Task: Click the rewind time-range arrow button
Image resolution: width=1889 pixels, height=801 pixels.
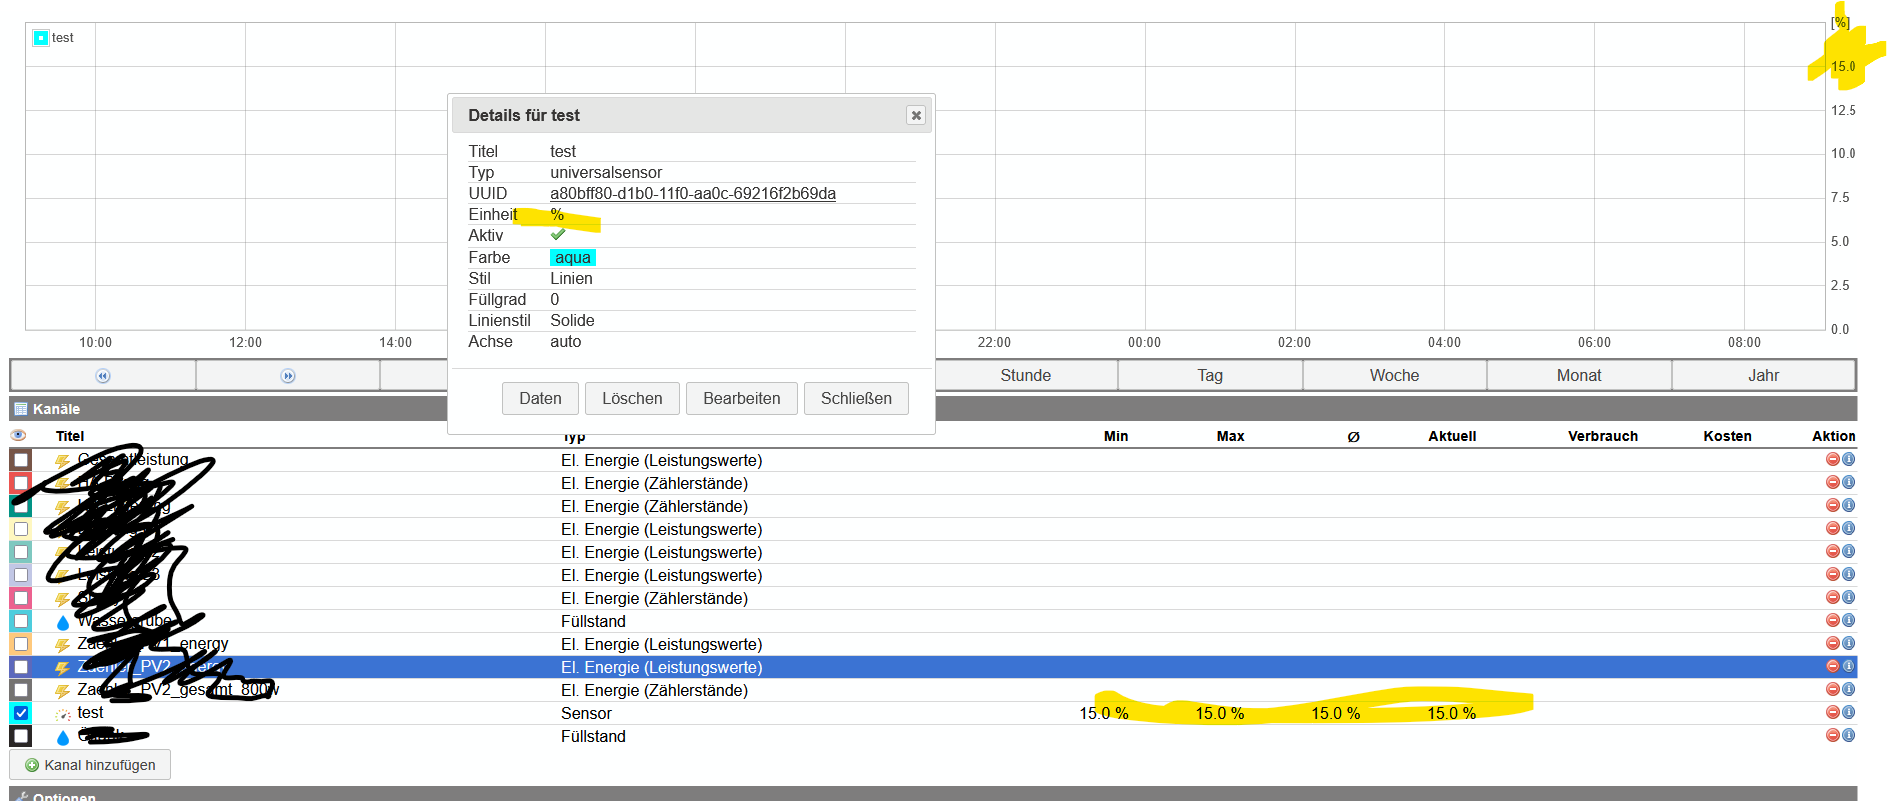Action: coord(103,376)
